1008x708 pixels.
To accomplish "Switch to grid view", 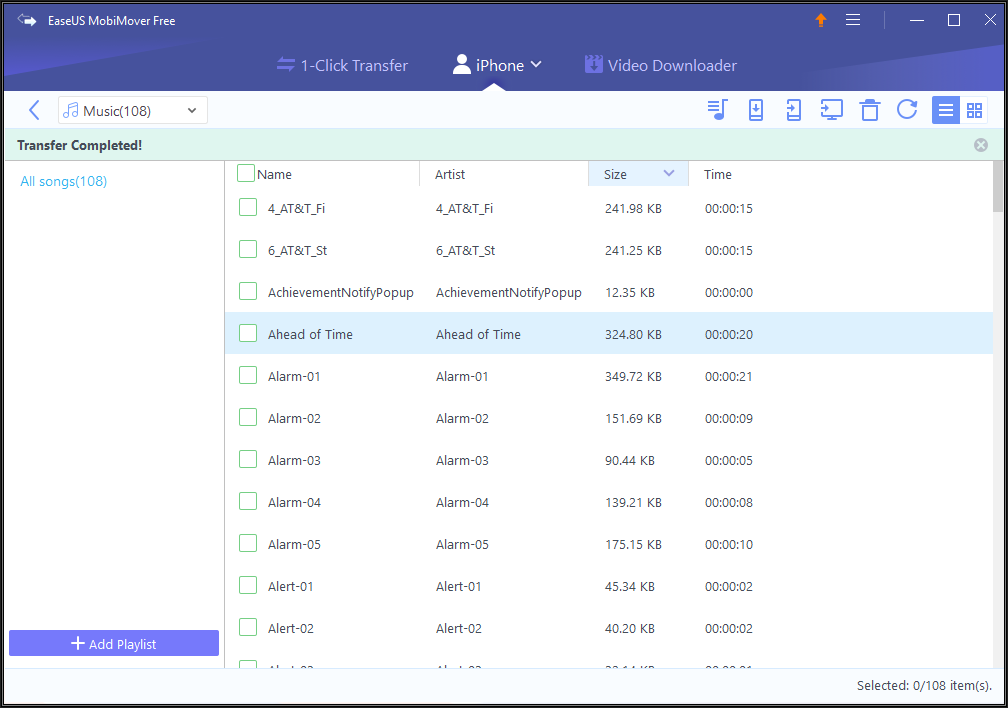I will [975, 110].
